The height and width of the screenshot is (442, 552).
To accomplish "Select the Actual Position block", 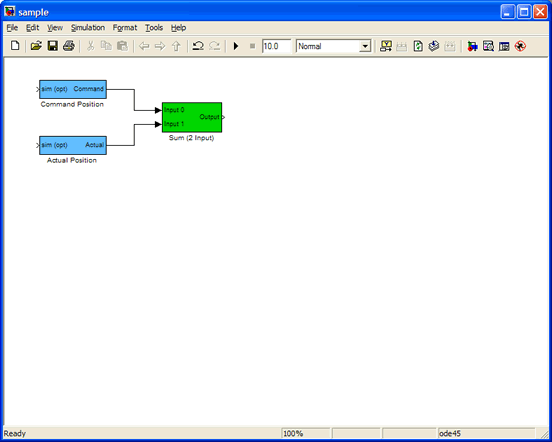I will [73, 145].
